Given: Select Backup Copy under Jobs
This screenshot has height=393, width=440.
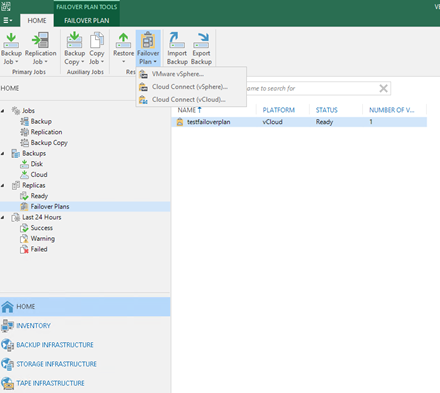Looking at the screenshot, I should (x=49, y=143).
